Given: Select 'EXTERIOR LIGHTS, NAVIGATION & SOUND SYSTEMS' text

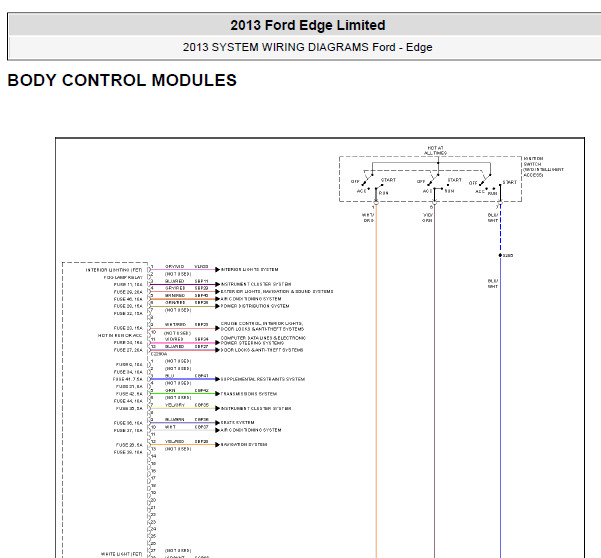Looking at the screenshot, I should point(277,291).
